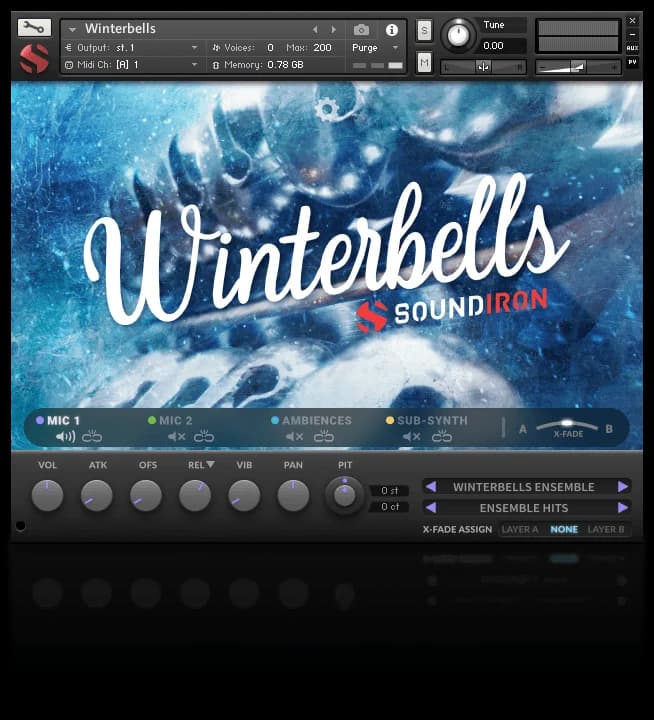
Task: Toggle the MIC 1 link icon
Action: pyautogui.click(x=92, y=436)
